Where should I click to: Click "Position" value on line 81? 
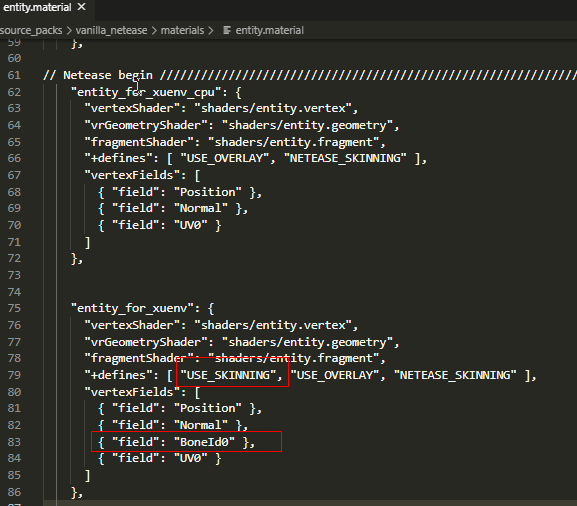click(x=208, y=408)
